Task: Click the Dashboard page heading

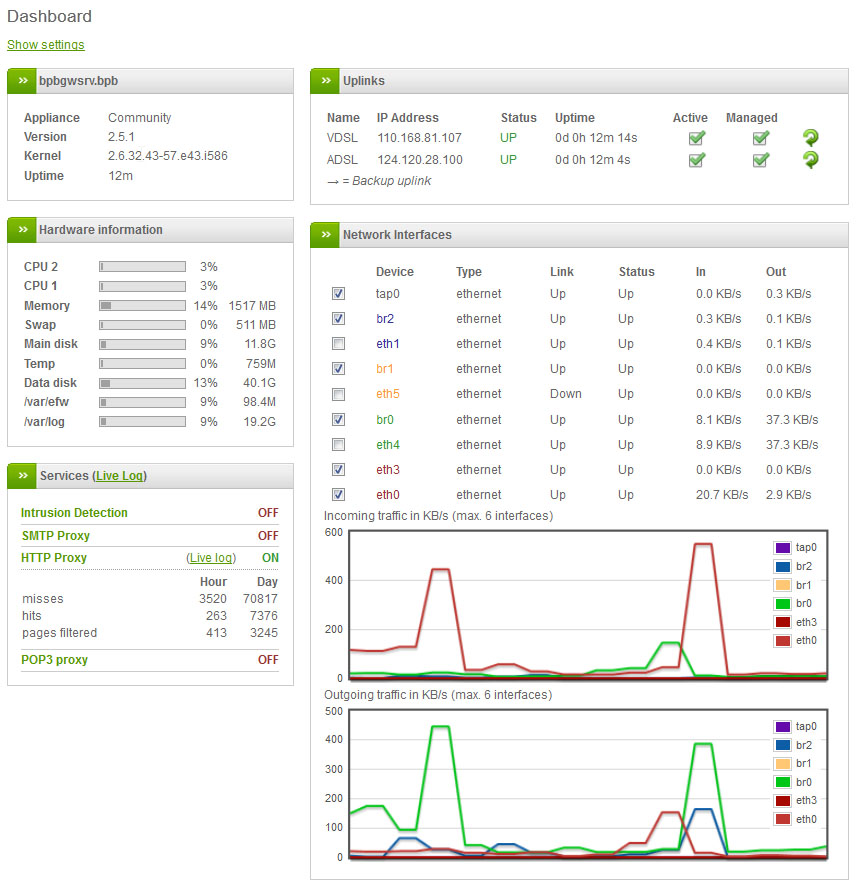Action: (x=49, y=16)
